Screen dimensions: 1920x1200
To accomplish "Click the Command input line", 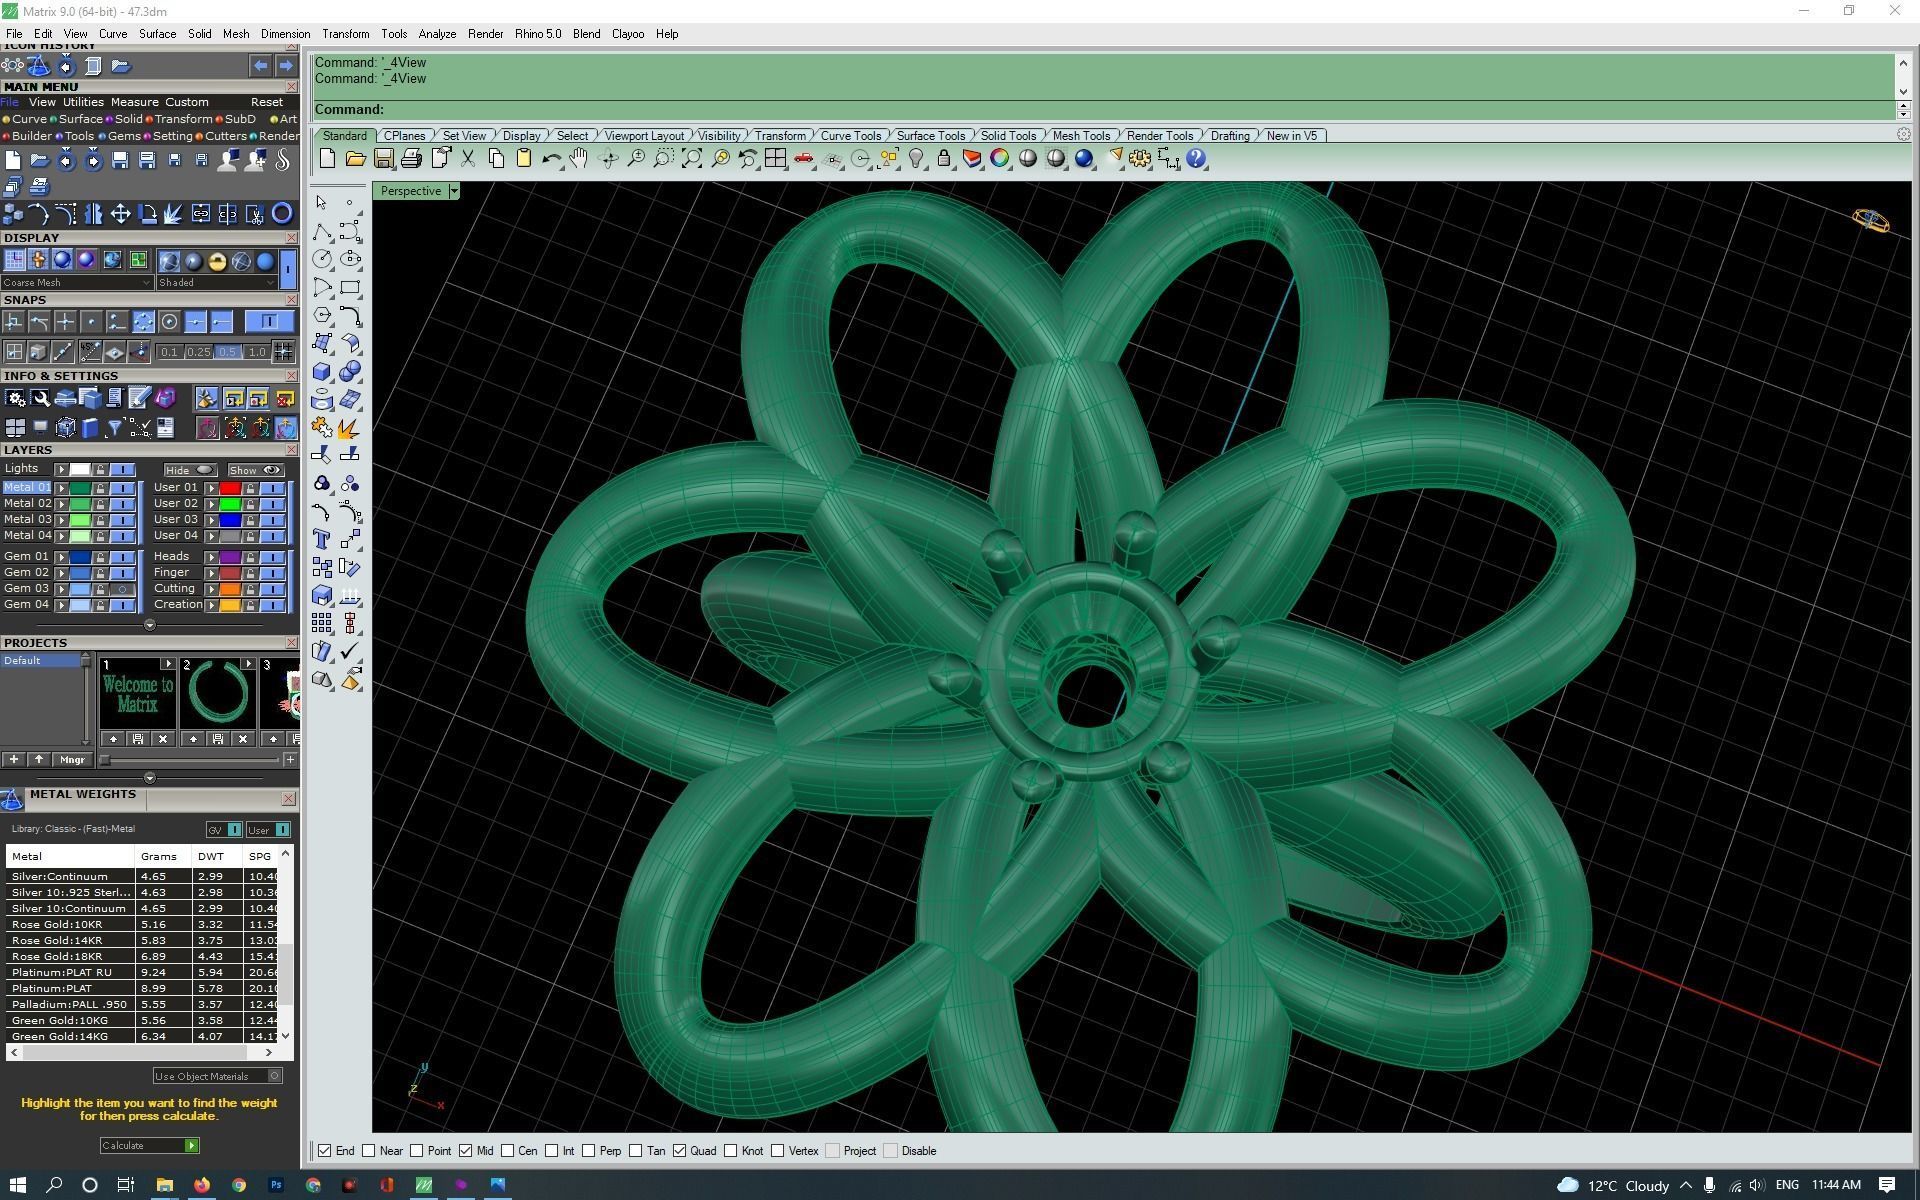I will pos(1104,110).
